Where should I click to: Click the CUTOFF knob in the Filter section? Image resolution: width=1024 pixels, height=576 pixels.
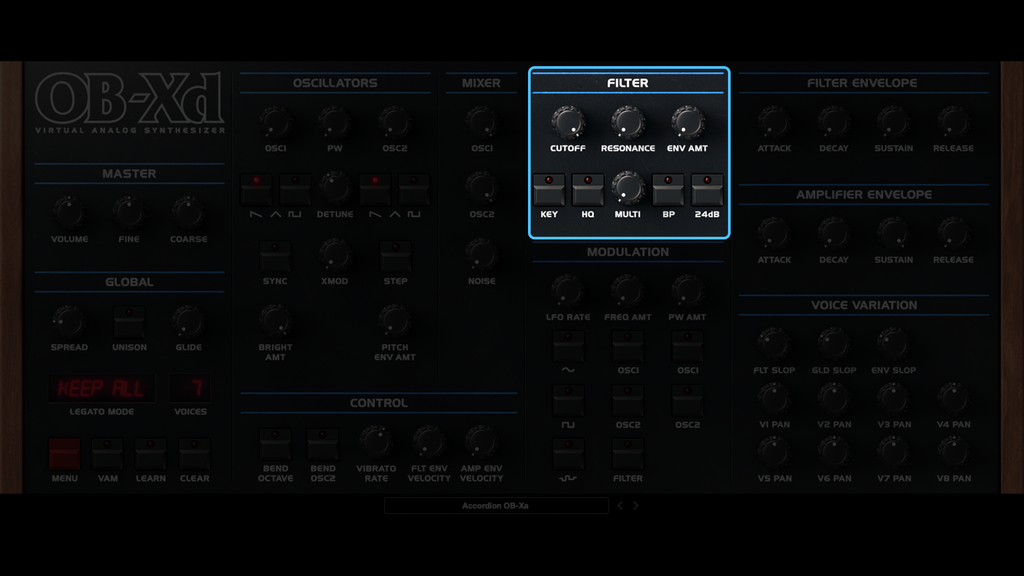(x=568, y=124)
